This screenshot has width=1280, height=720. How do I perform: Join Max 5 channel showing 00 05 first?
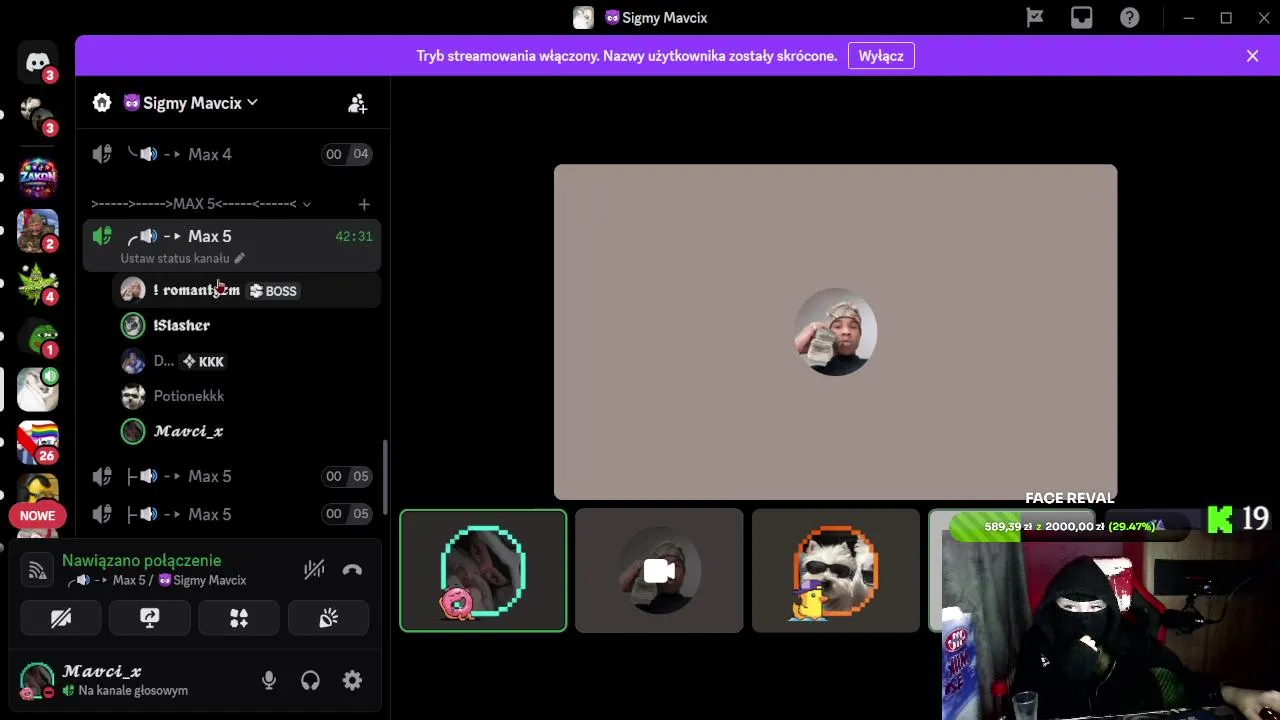(231, 476)
